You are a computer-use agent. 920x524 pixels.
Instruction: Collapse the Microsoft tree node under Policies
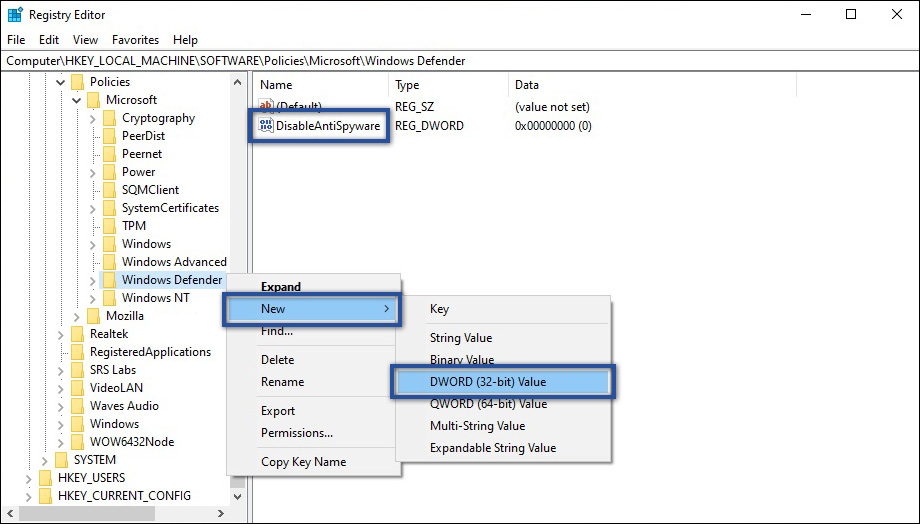tap(76, 100)
